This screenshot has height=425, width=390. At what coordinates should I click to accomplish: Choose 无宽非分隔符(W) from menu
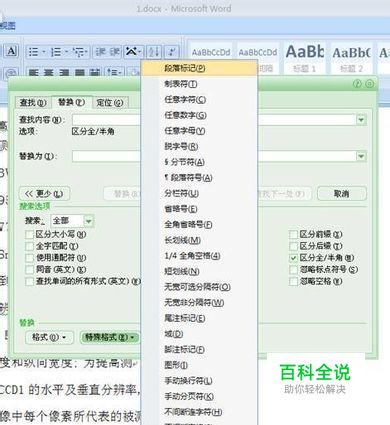point(199,303)
